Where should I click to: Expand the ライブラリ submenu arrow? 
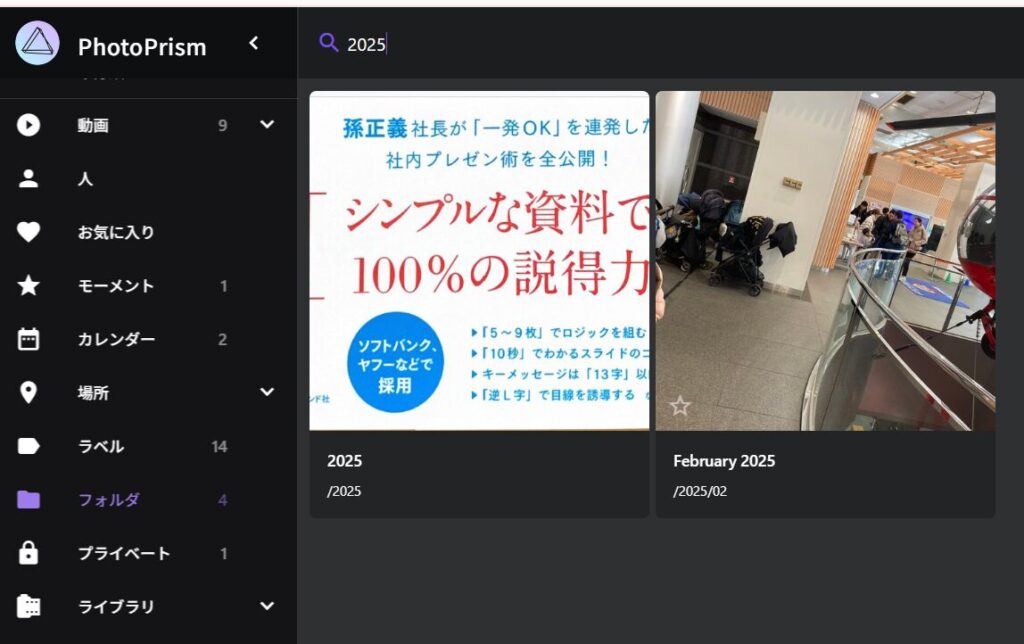click(267, 605)
